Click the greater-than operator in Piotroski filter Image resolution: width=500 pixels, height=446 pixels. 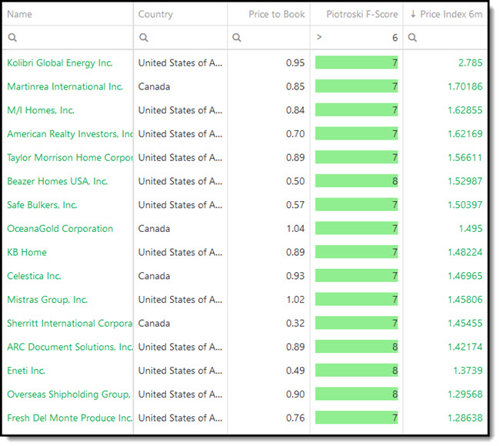pos(319,37)
